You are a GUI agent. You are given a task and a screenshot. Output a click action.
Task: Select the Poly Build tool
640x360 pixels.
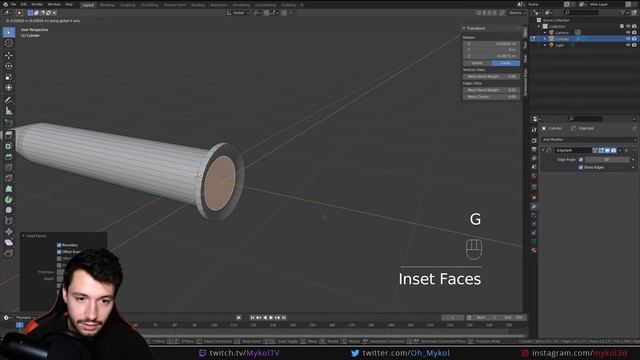pos(9,189)
